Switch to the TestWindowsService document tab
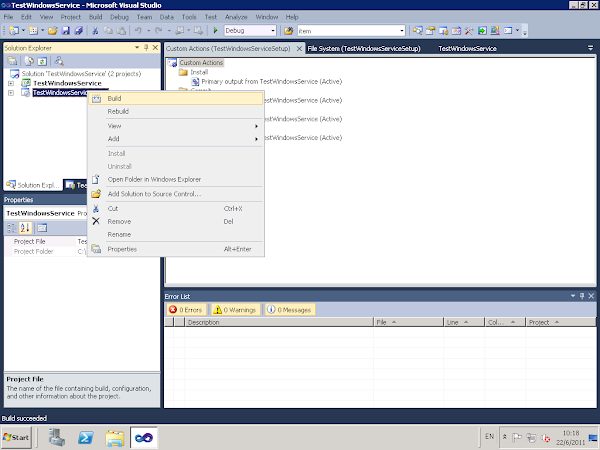The width and height of the screenshot is (600, 450). click(x=467, y=49)
